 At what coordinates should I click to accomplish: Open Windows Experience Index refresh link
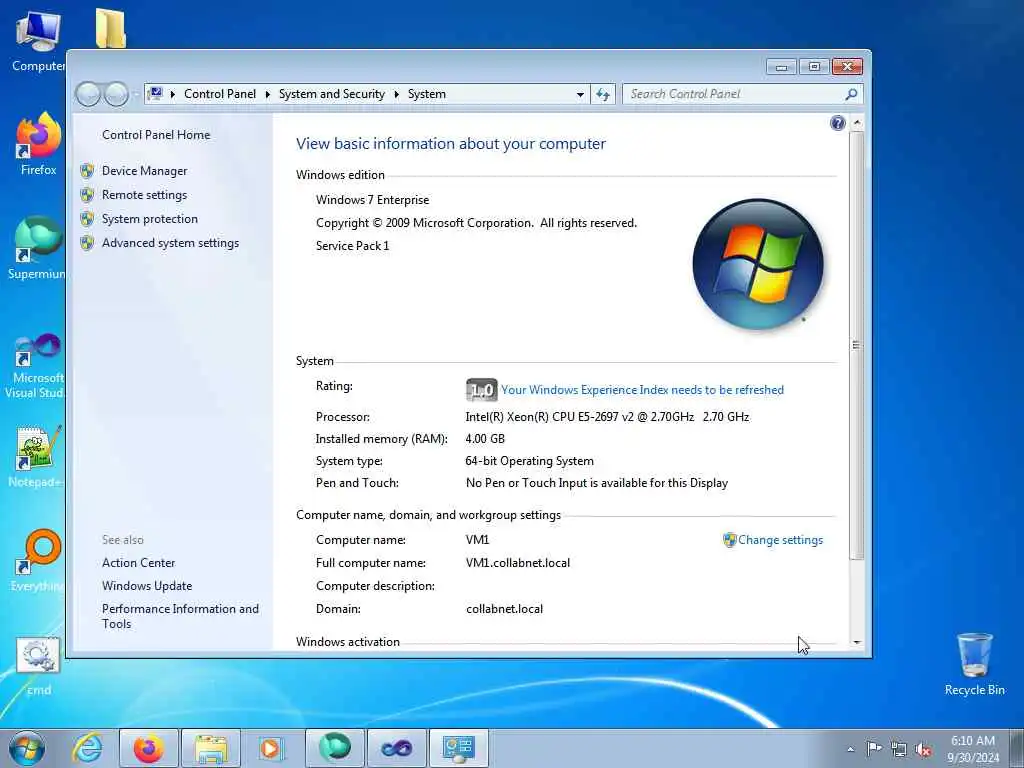coord(643,390)
